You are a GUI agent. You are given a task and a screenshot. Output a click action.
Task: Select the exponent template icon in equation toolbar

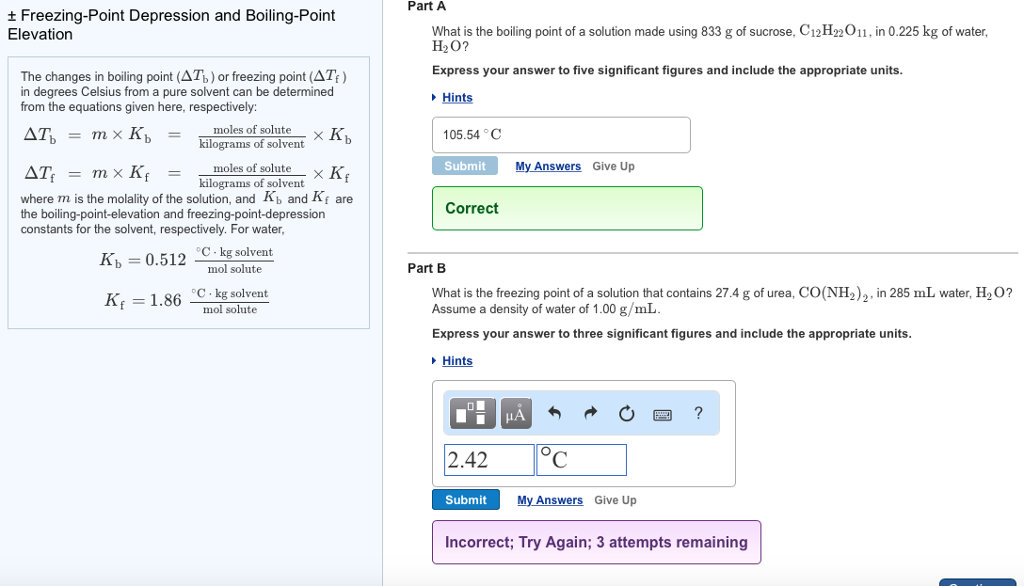point(470,412)
